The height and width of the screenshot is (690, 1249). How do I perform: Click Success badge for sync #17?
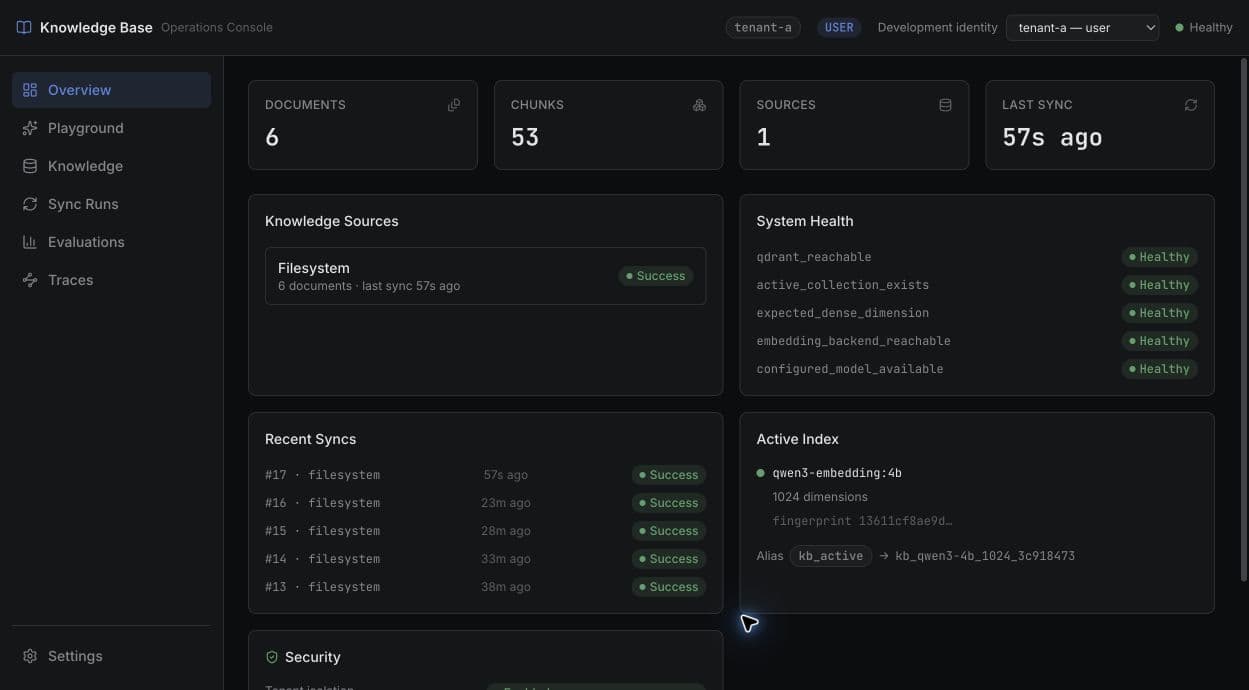(668, 475)
